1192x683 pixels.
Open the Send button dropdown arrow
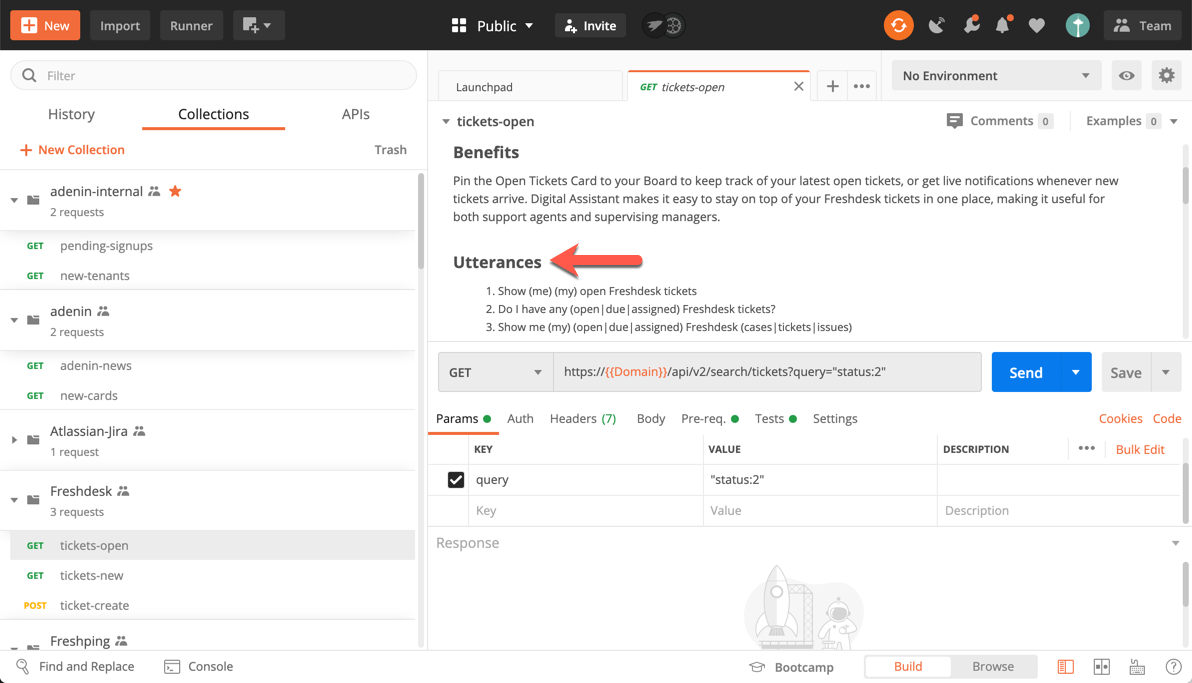(x=1076, y=372)
